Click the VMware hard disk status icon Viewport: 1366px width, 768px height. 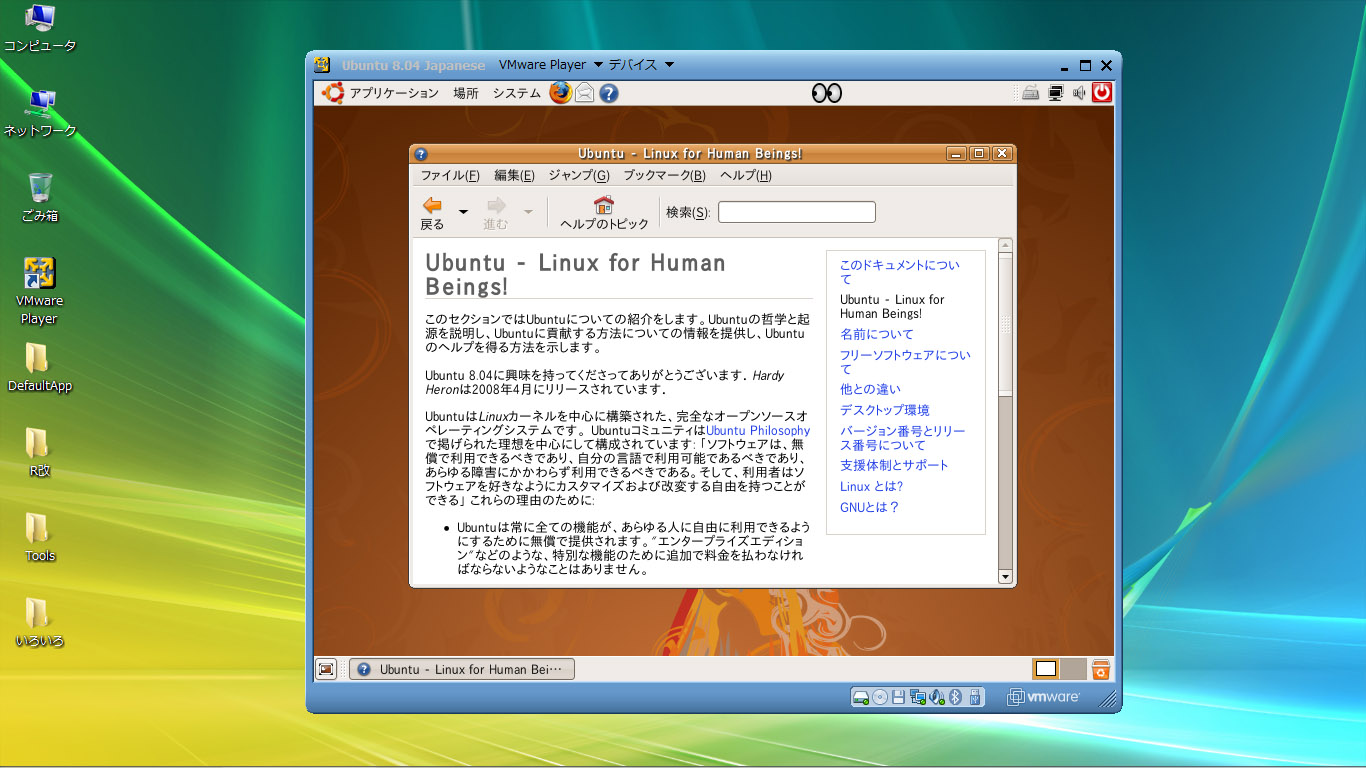click(861, 697)
